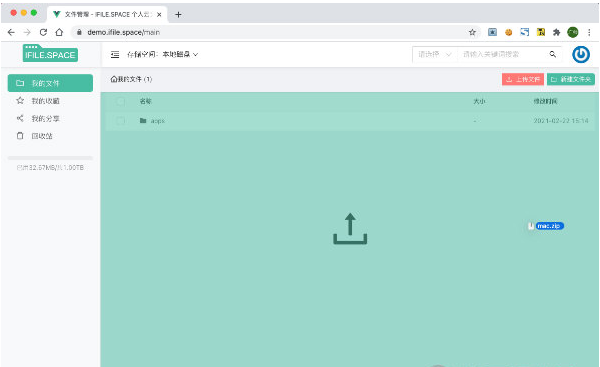This screenshot has height=367, width=600.
Task: Click the yellow extension icon
Action: click(541, 33)
